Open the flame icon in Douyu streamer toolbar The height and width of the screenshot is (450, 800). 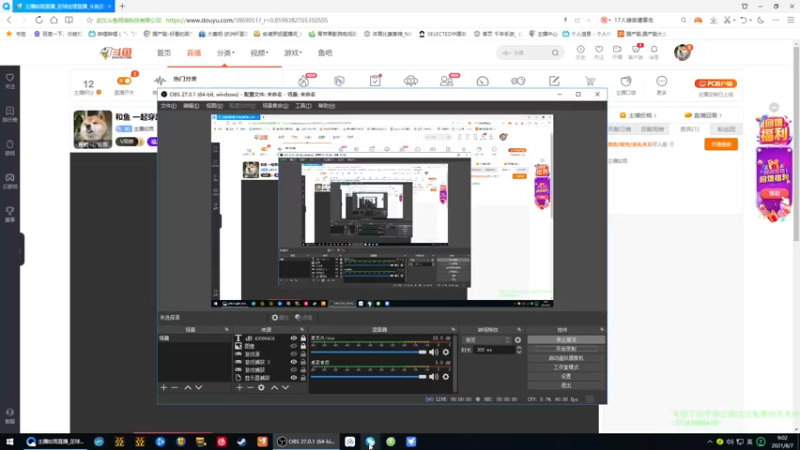(x=304, y=81)
